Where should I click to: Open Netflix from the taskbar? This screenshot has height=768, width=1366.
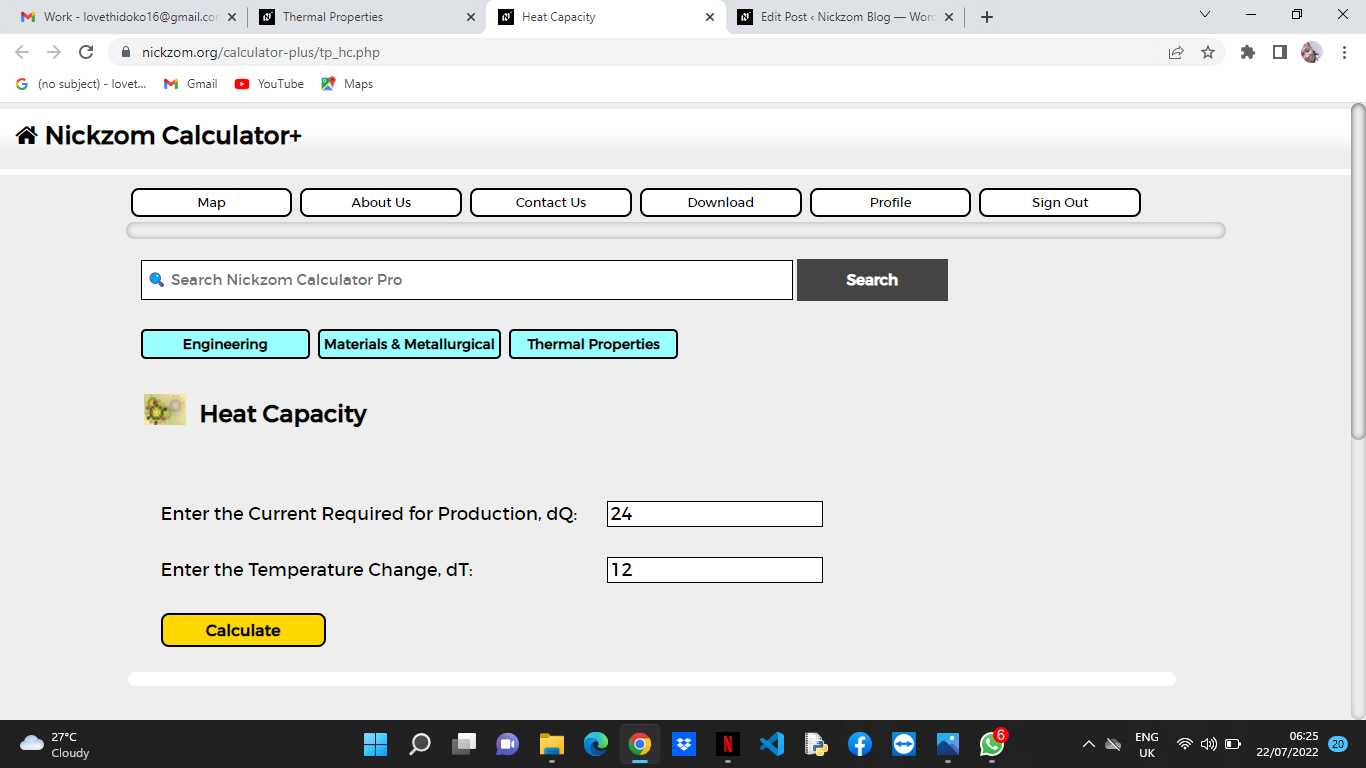pyautogui.click(x=728, y=744)
